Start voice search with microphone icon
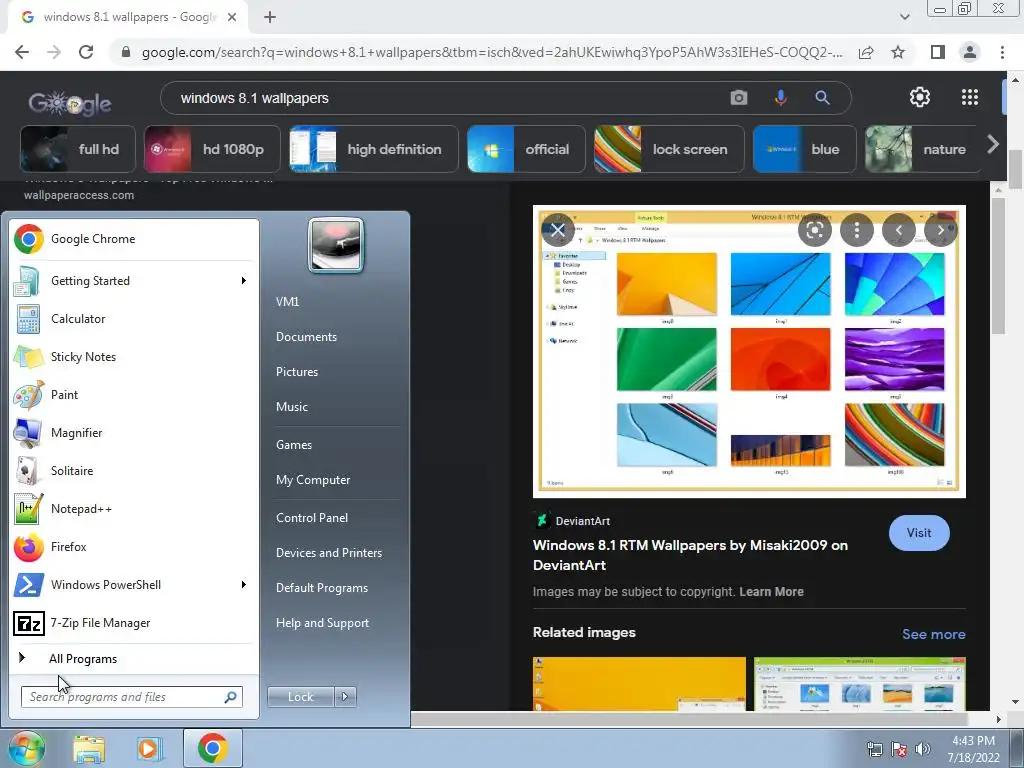 click(780, 98)
